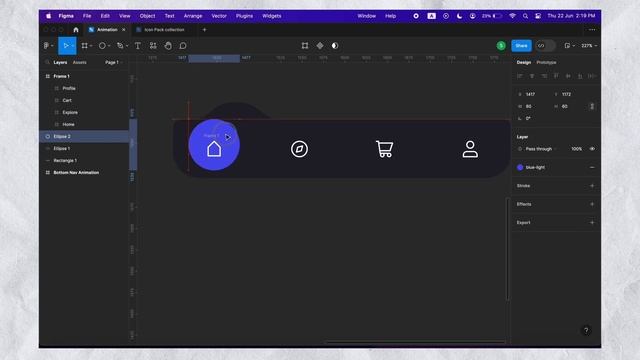Screen dimensions: 640x360
Task: Click the green user avatar
Action: click(501, 46)
